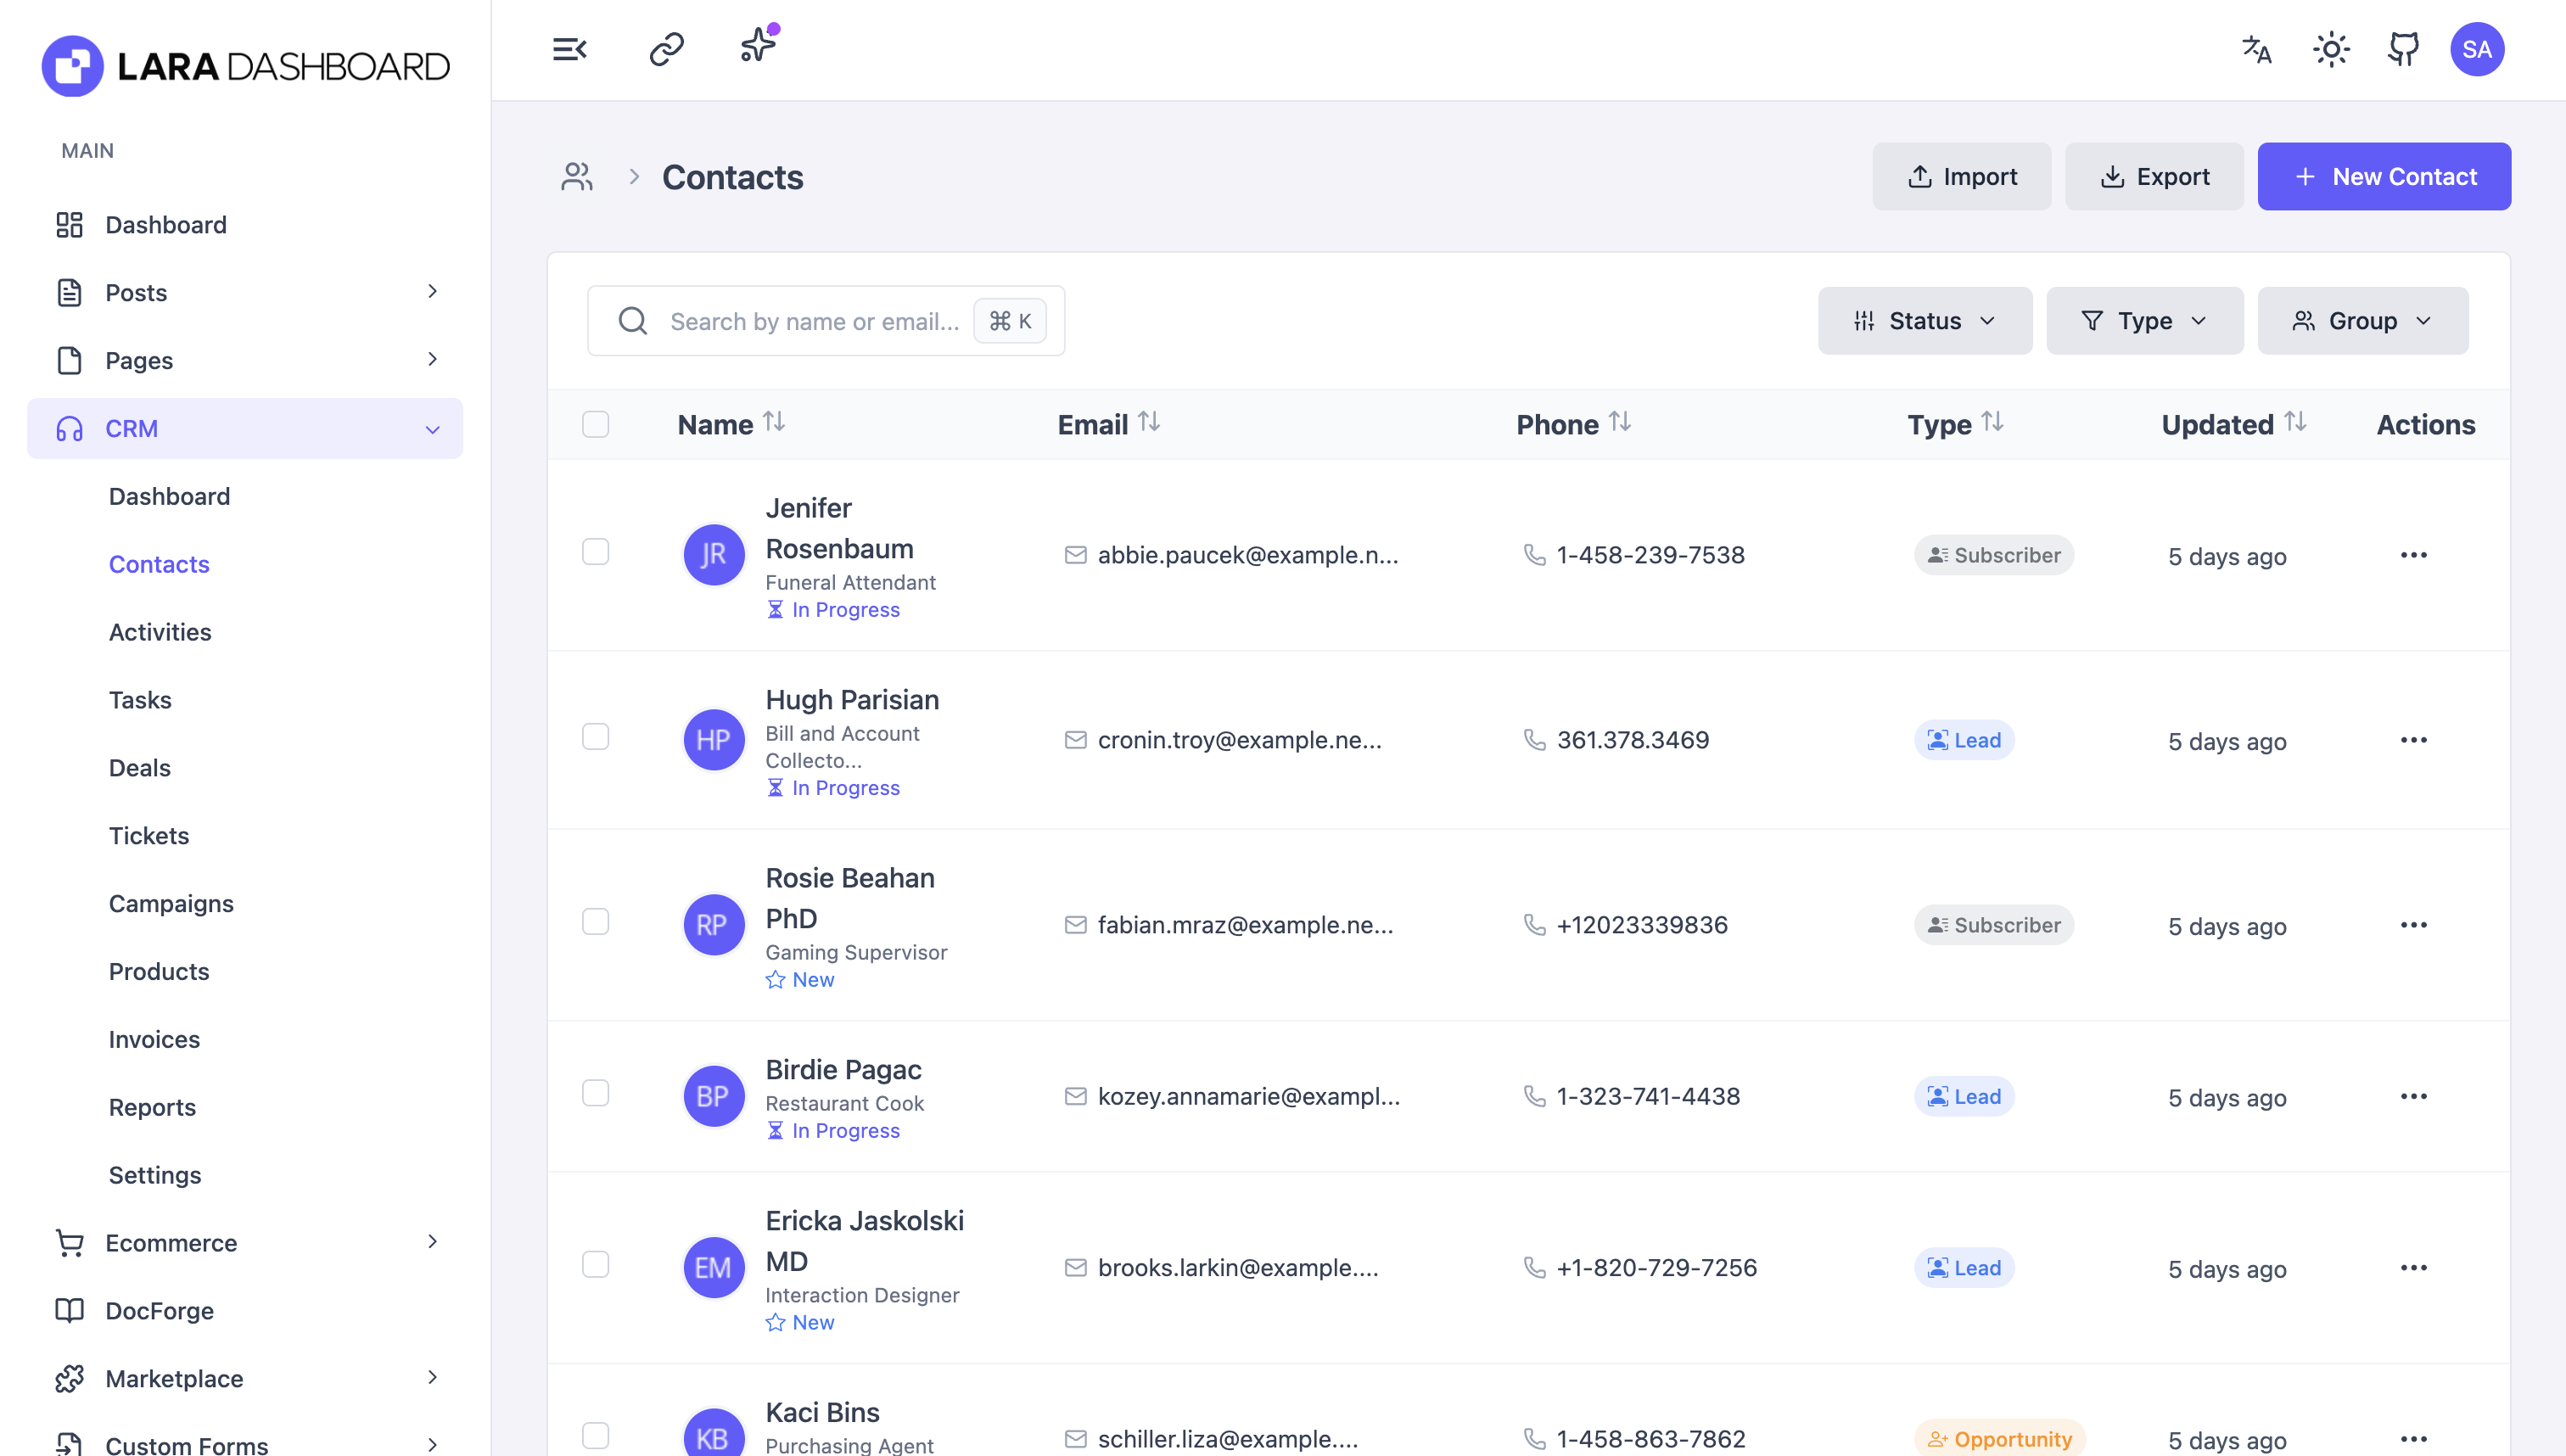Screen dimensions: 2566x1456
Task: Open the Group filter dropdown
Action: (2362, 320)
